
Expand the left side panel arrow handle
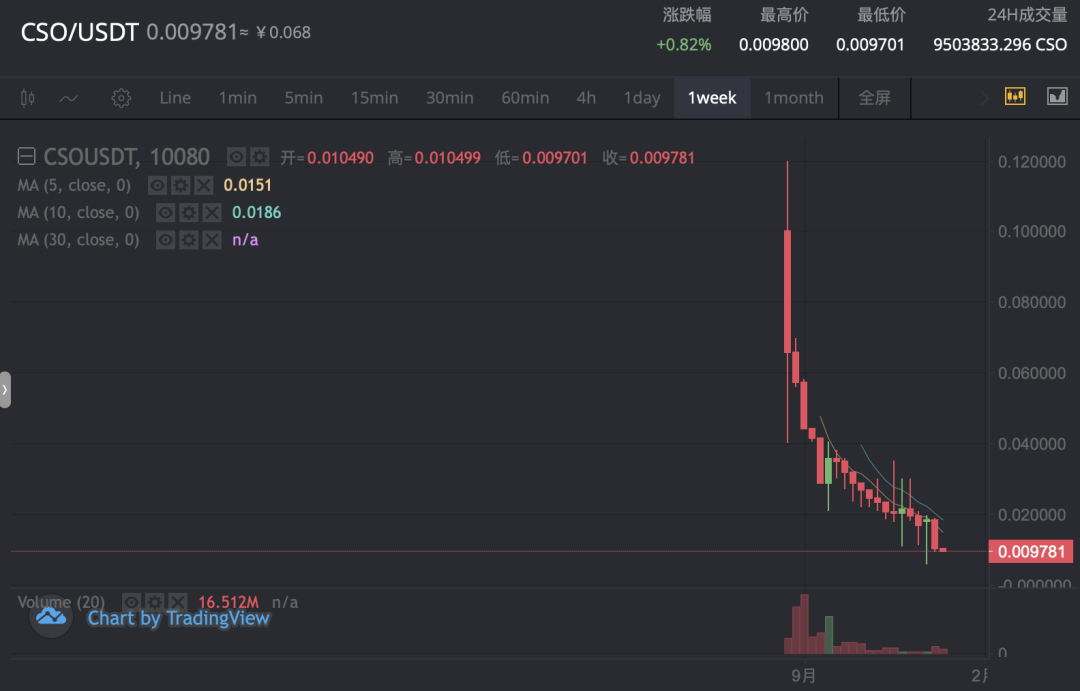[5, 390]
